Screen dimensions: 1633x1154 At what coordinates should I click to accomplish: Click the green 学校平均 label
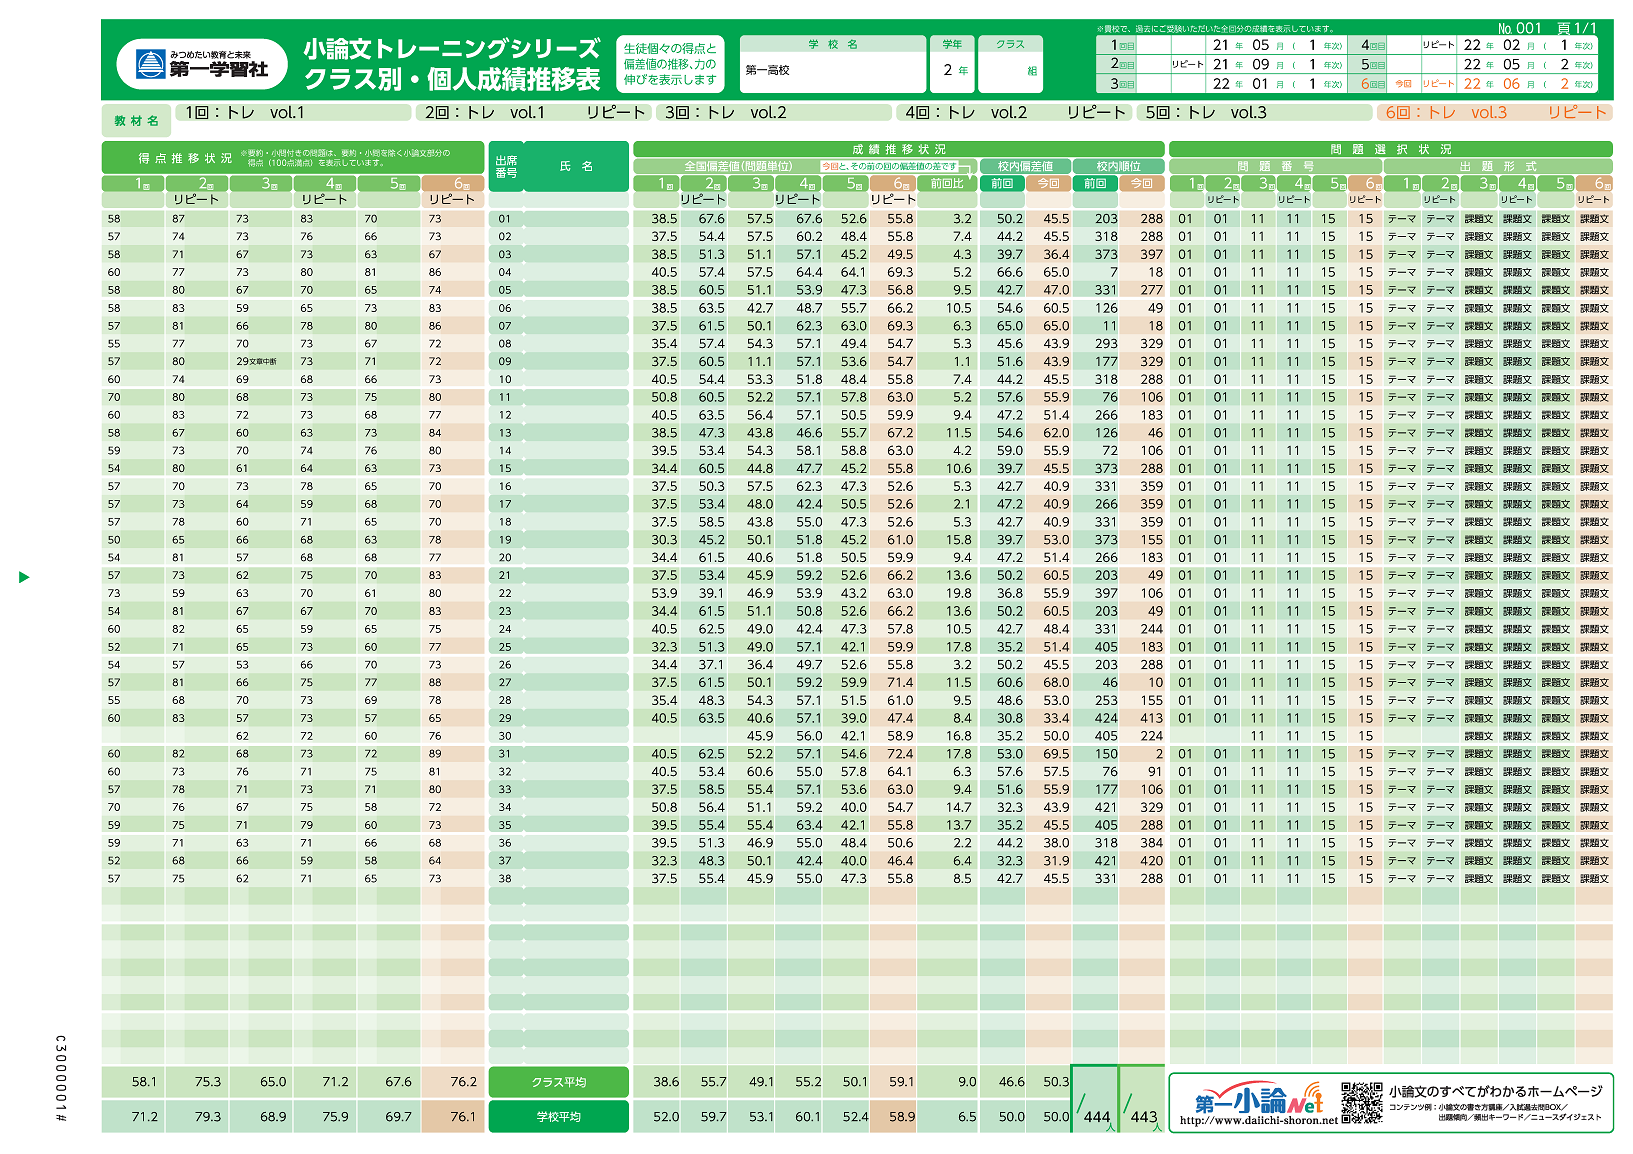click(559, 1116)
